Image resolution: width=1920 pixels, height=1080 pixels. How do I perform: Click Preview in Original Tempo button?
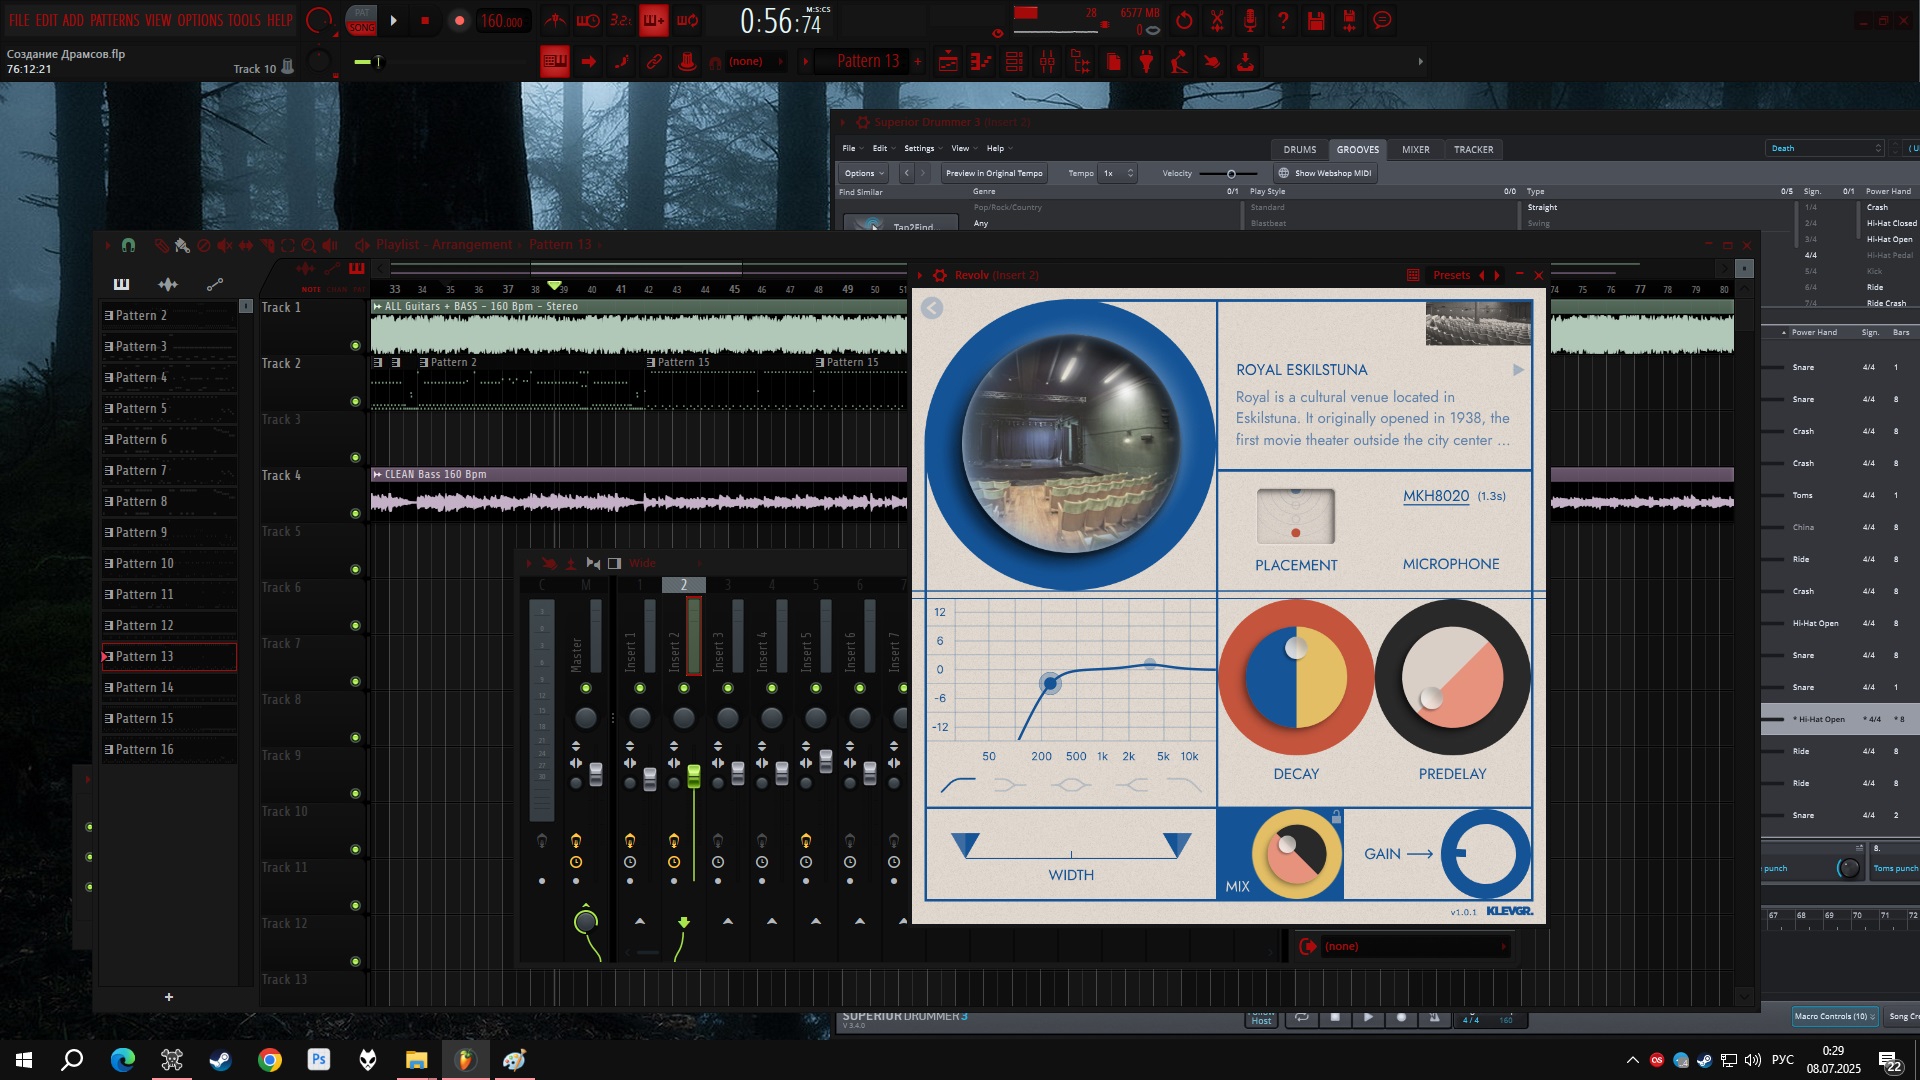point(994,173)
